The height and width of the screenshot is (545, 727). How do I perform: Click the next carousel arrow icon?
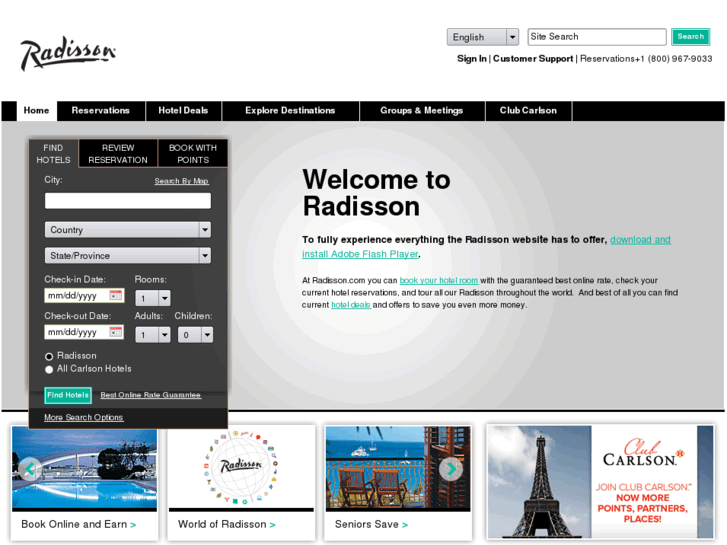451,469
